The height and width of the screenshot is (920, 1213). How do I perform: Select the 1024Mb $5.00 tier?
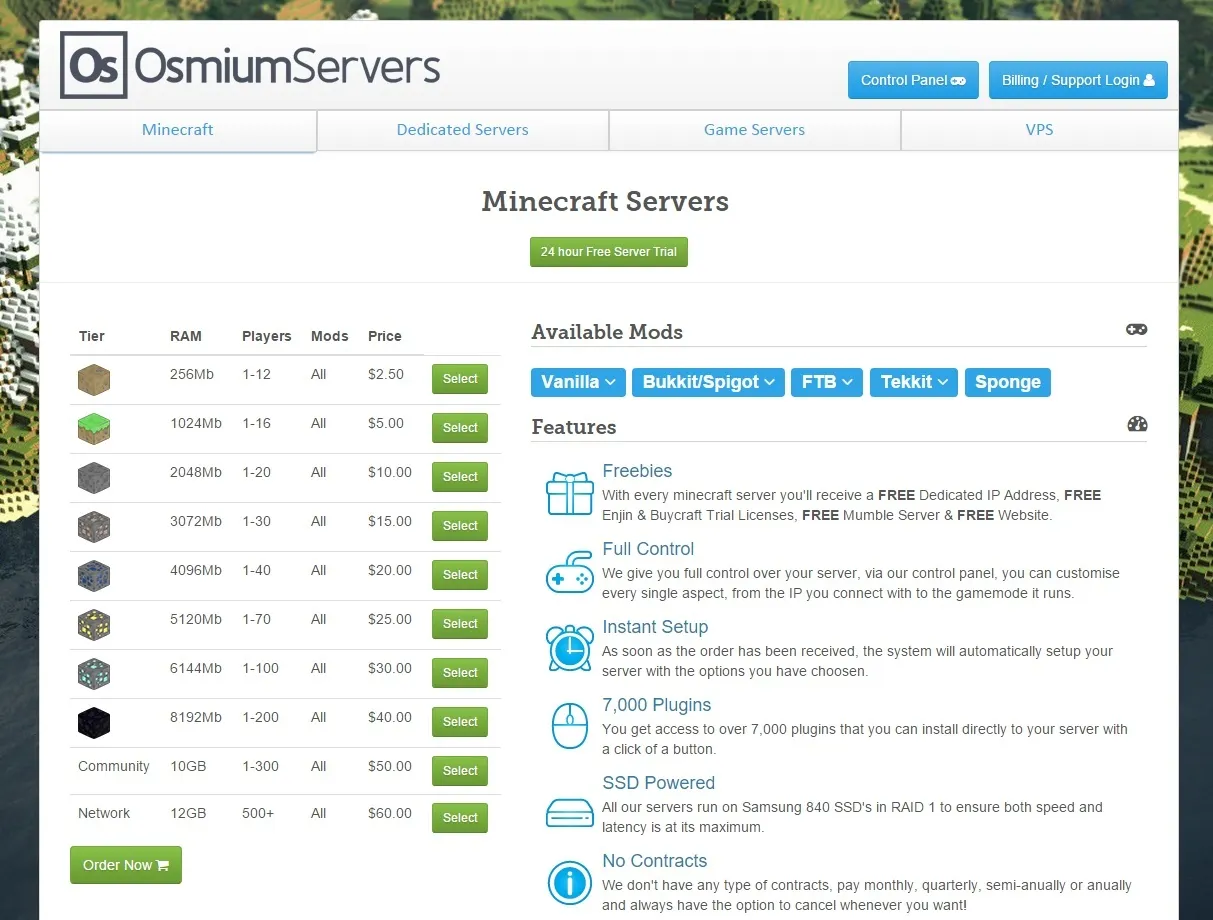click(460, 428)
